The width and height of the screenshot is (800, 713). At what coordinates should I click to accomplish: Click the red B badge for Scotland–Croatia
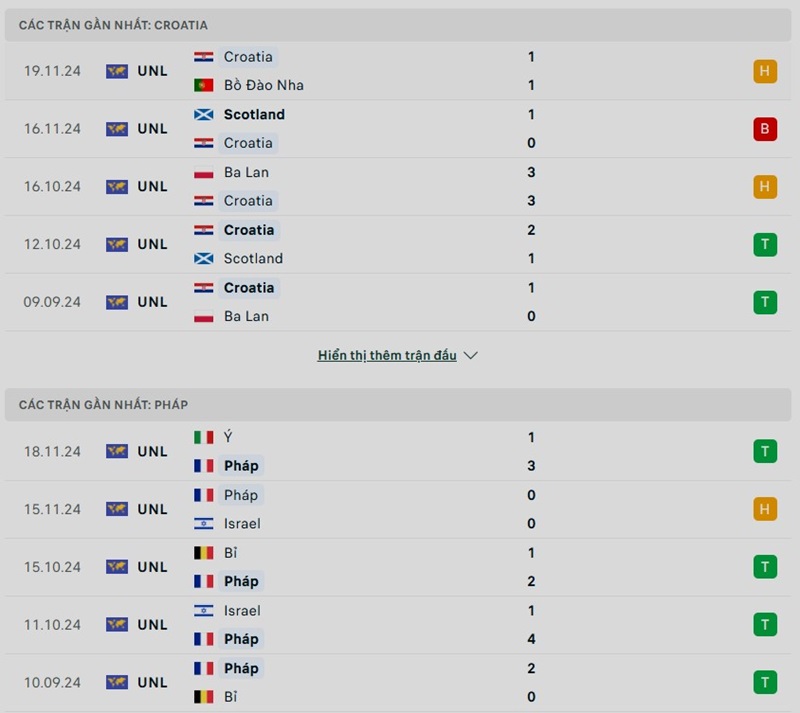[x=765, y=129]
